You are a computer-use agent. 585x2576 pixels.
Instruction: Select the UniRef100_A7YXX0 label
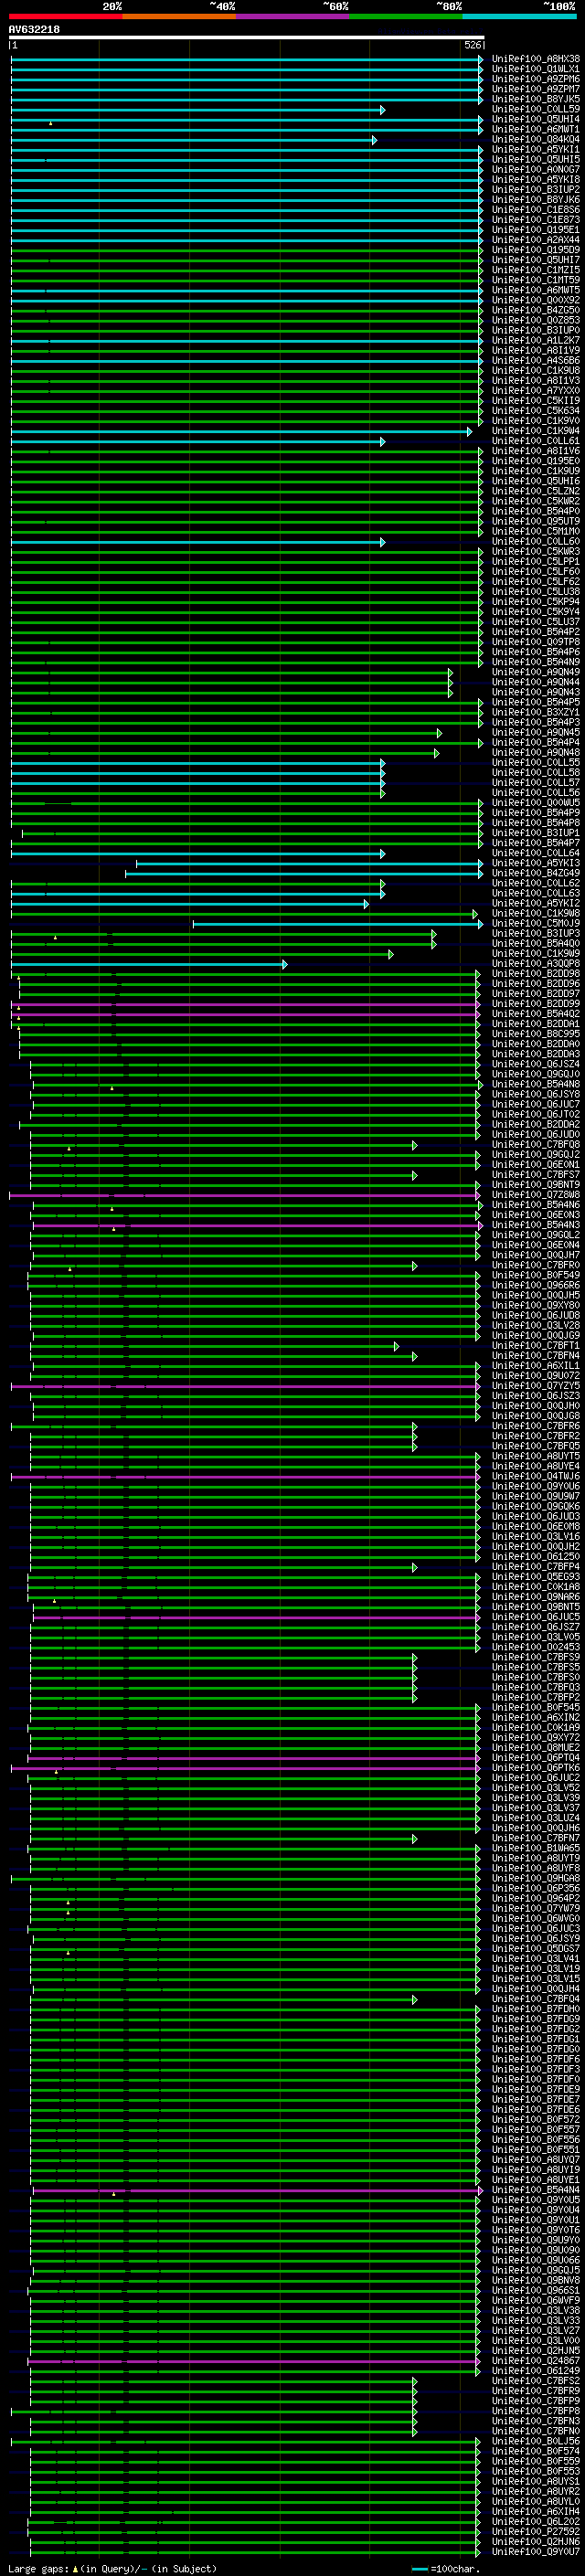pyautogui.click(x=535, y=391)
